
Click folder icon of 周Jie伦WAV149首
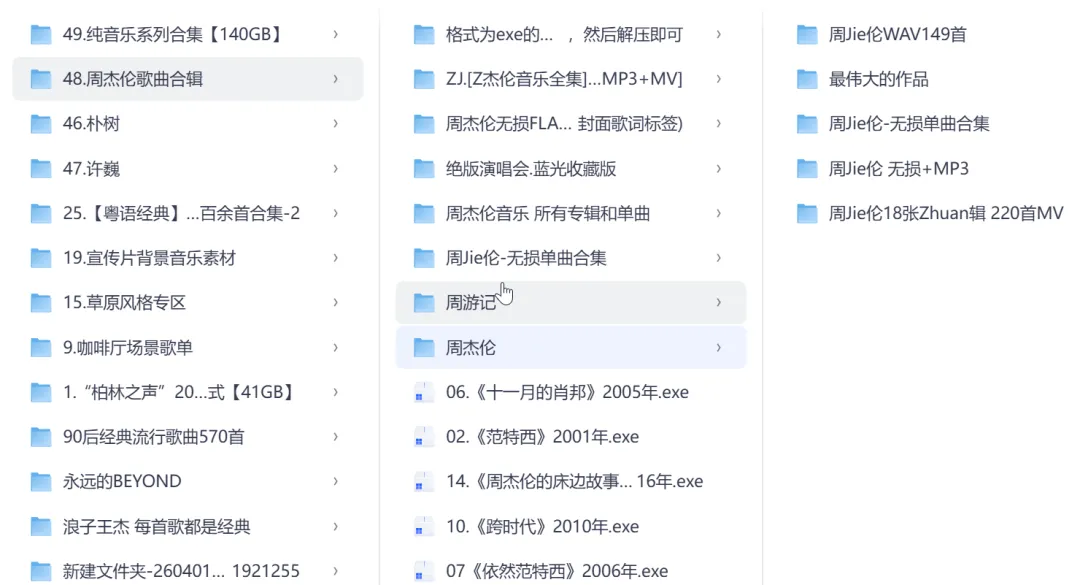[x=807, y=34]
